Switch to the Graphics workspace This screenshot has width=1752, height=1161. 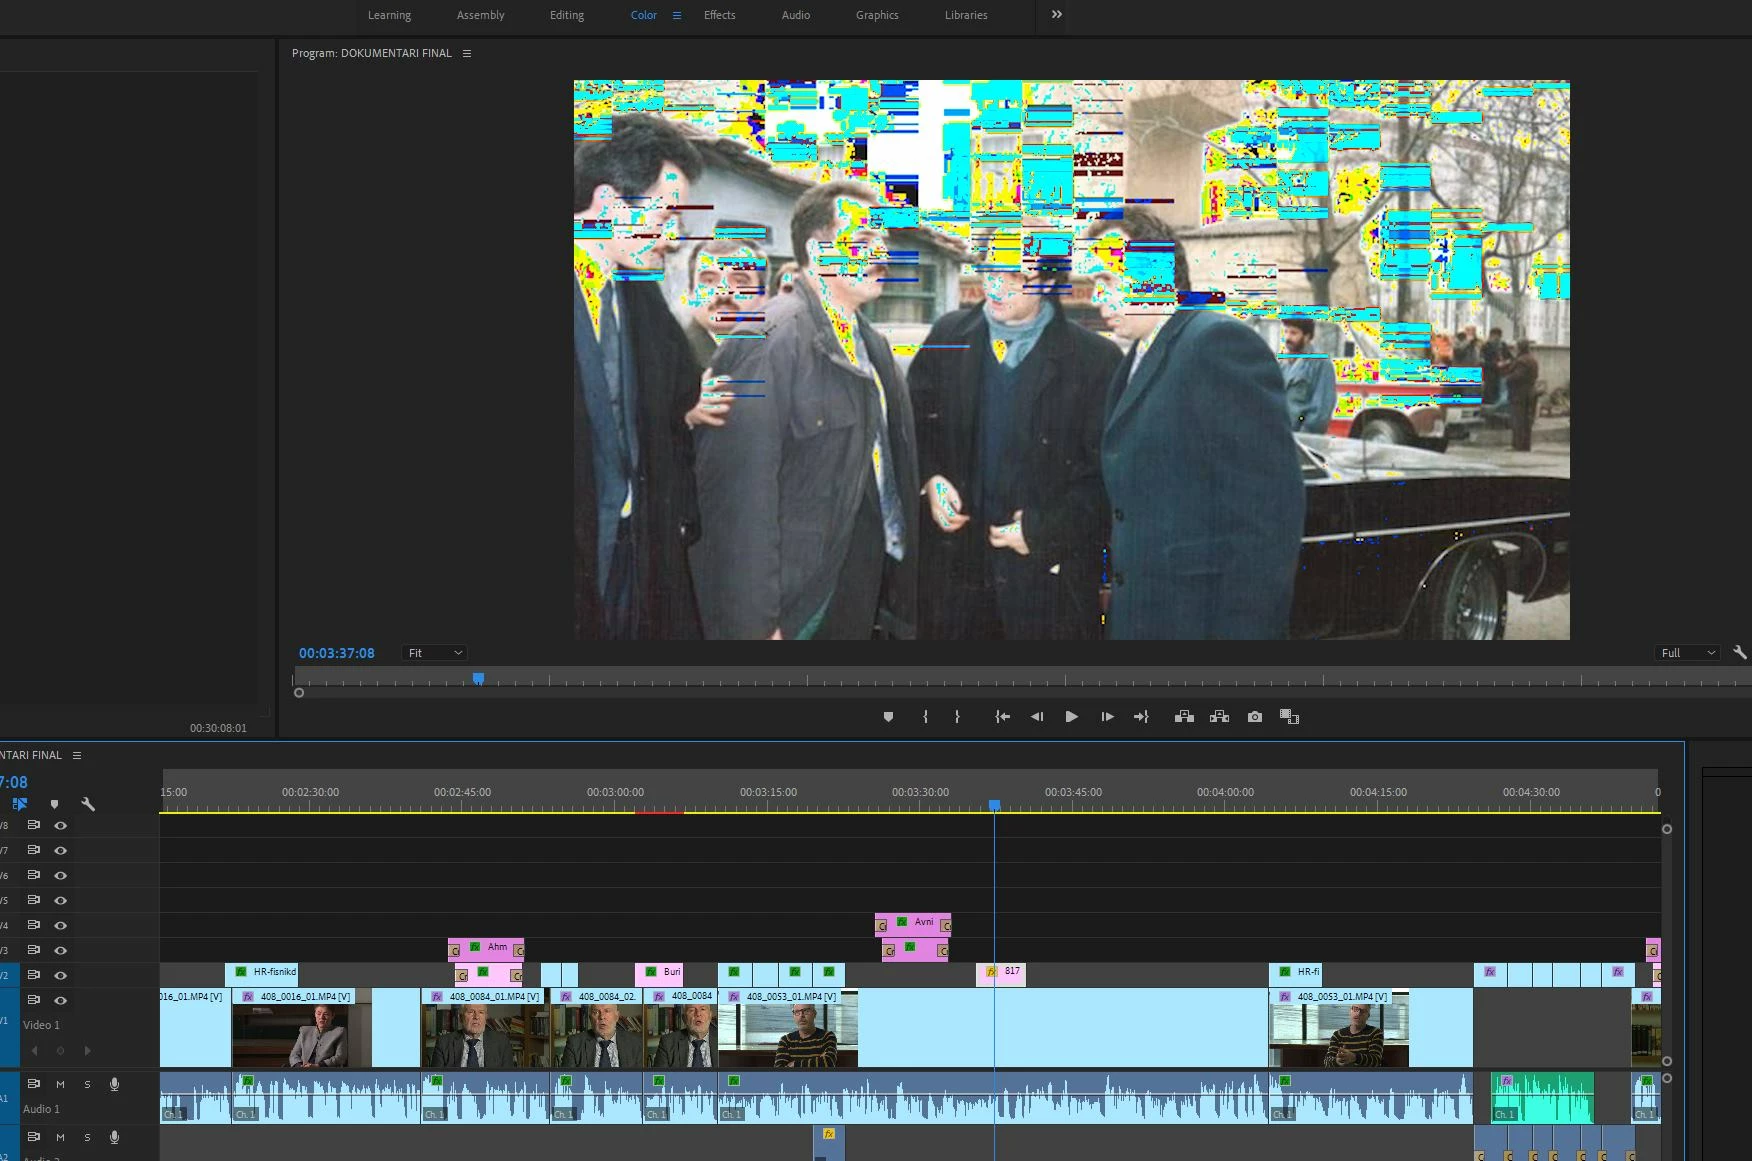877,15
